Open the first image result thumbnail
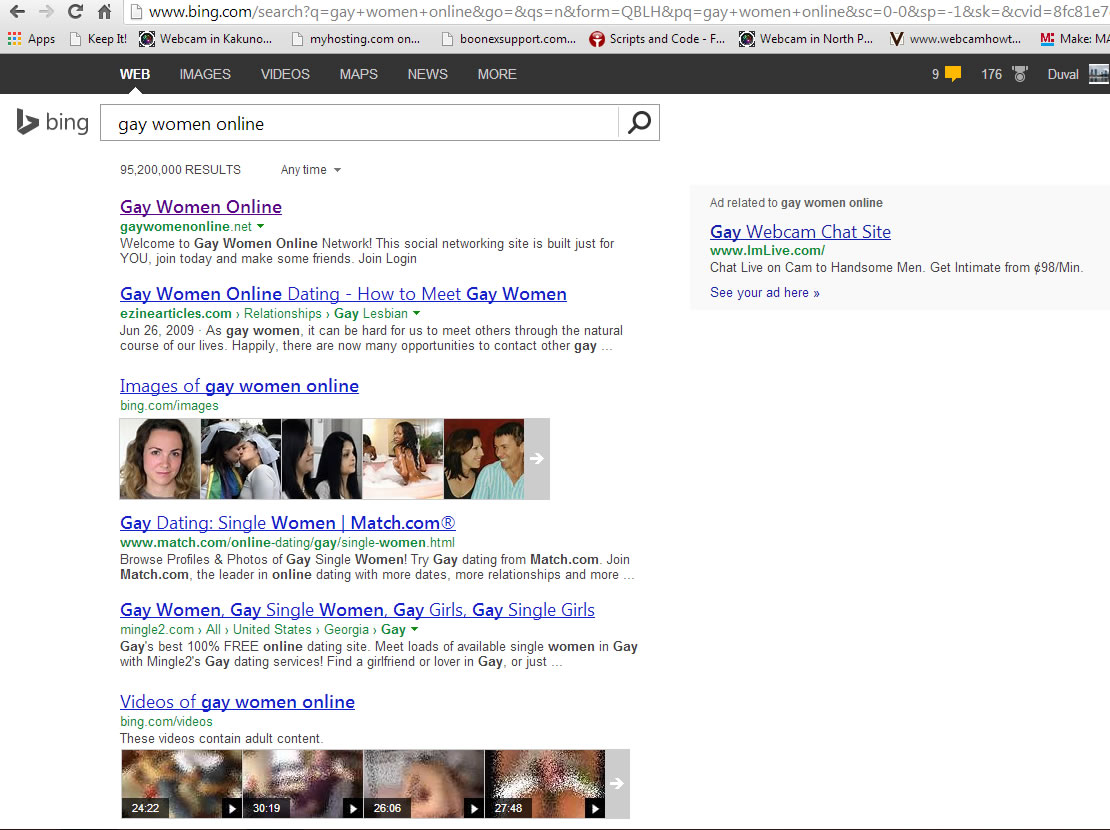 [x=160, y=458]
